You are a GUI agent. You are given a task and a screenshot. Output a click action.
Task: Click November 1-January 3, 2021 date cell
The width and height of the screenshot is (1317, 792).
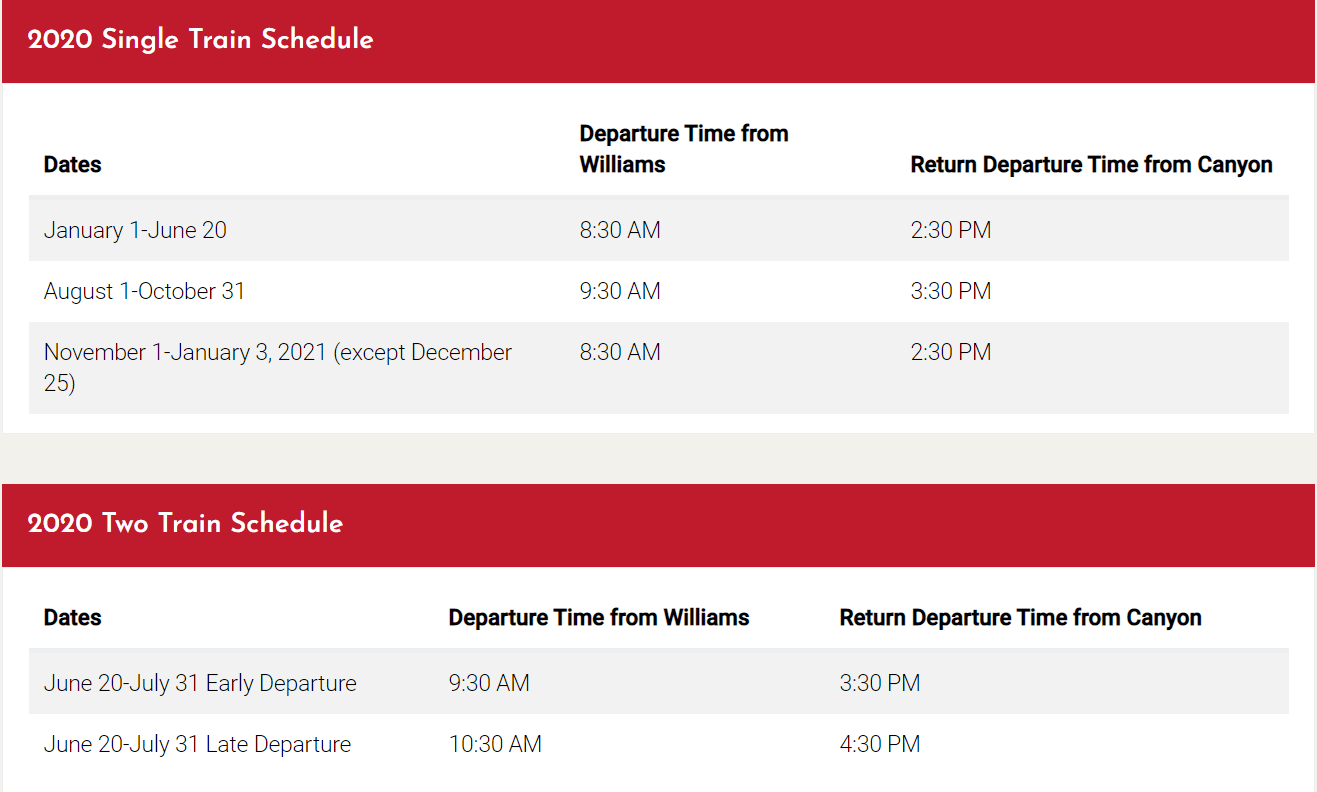coord(278,367)
